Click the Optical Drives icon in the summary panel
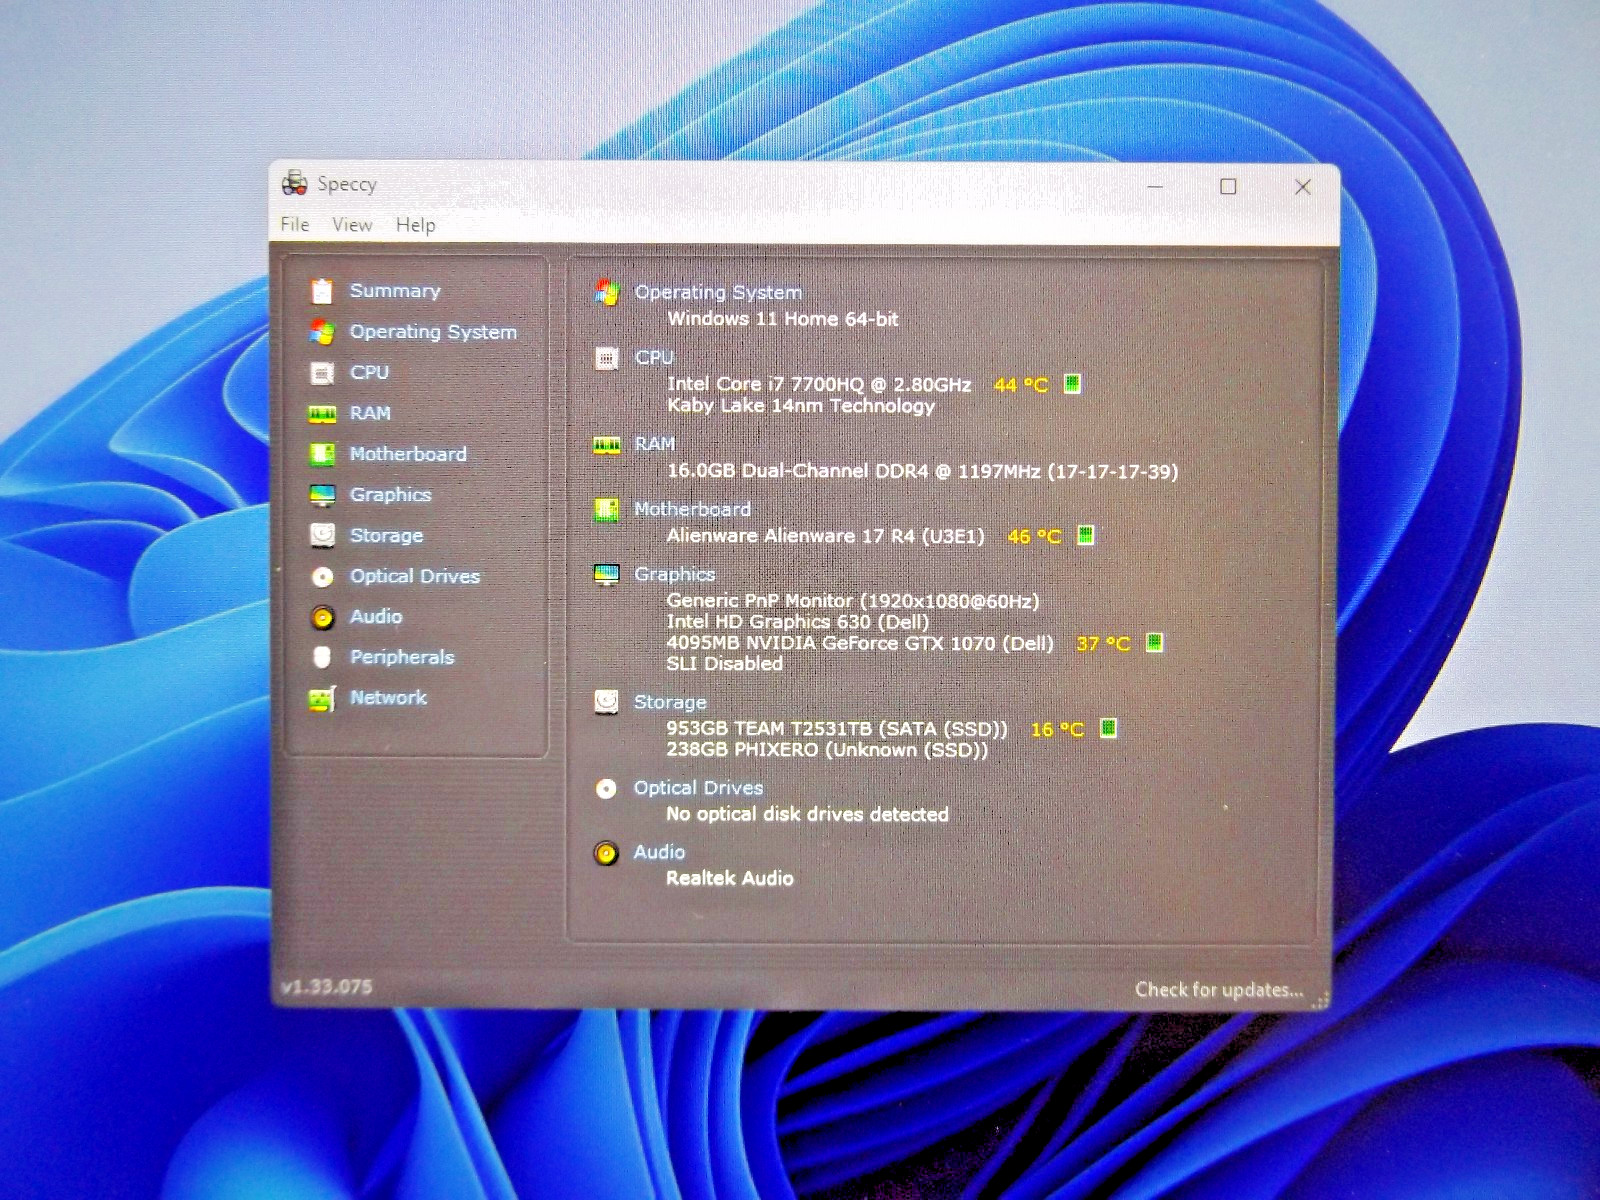1600x1200 pixels. coord(606,789)
